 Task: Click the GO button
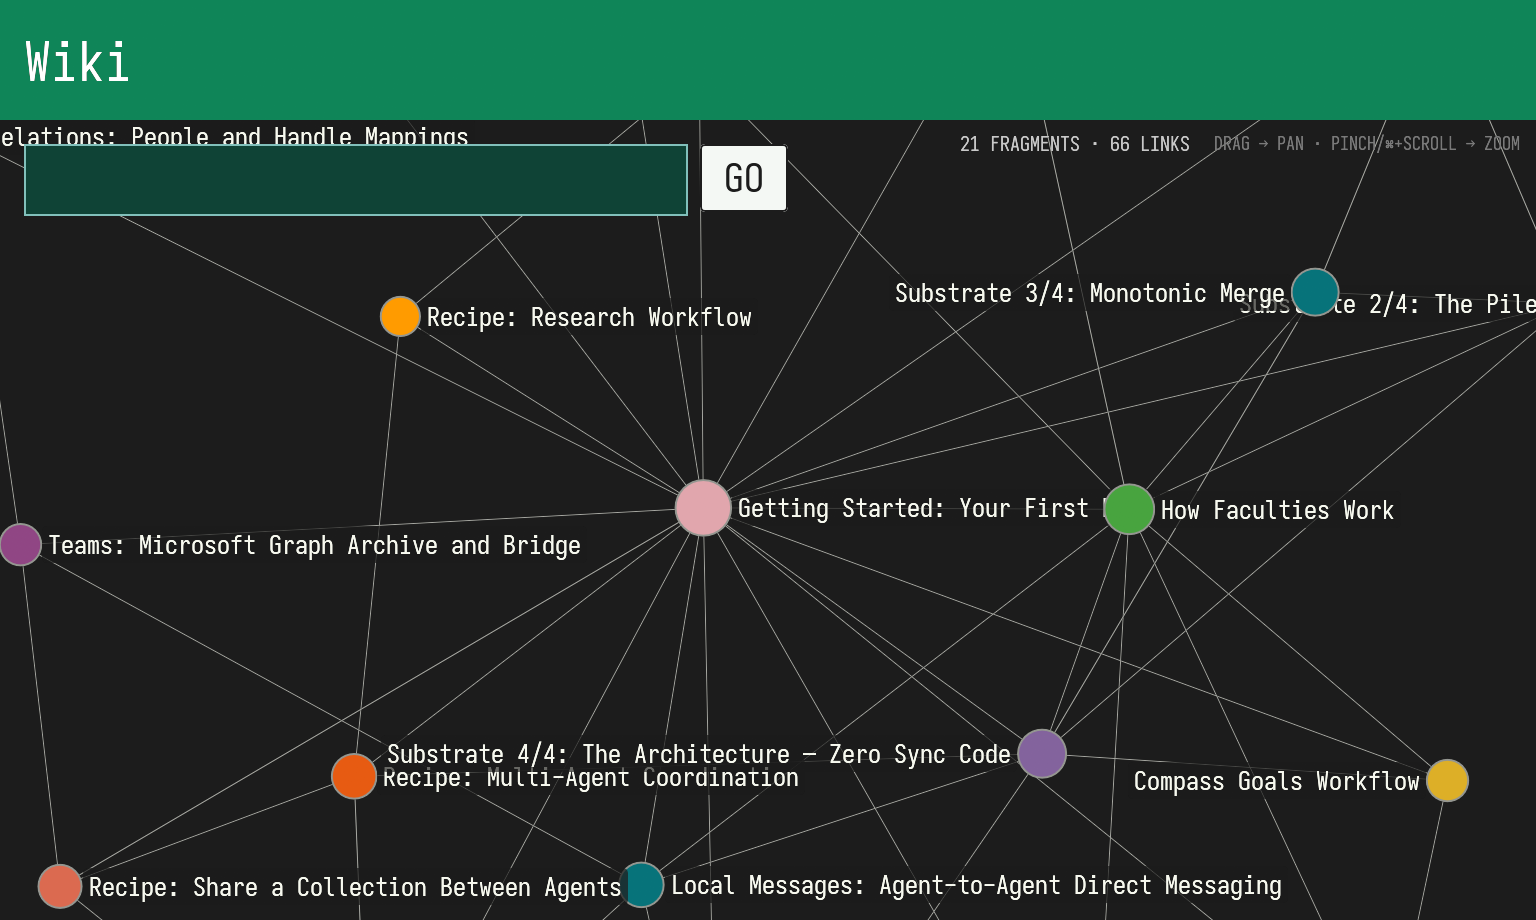pos(744,178)
